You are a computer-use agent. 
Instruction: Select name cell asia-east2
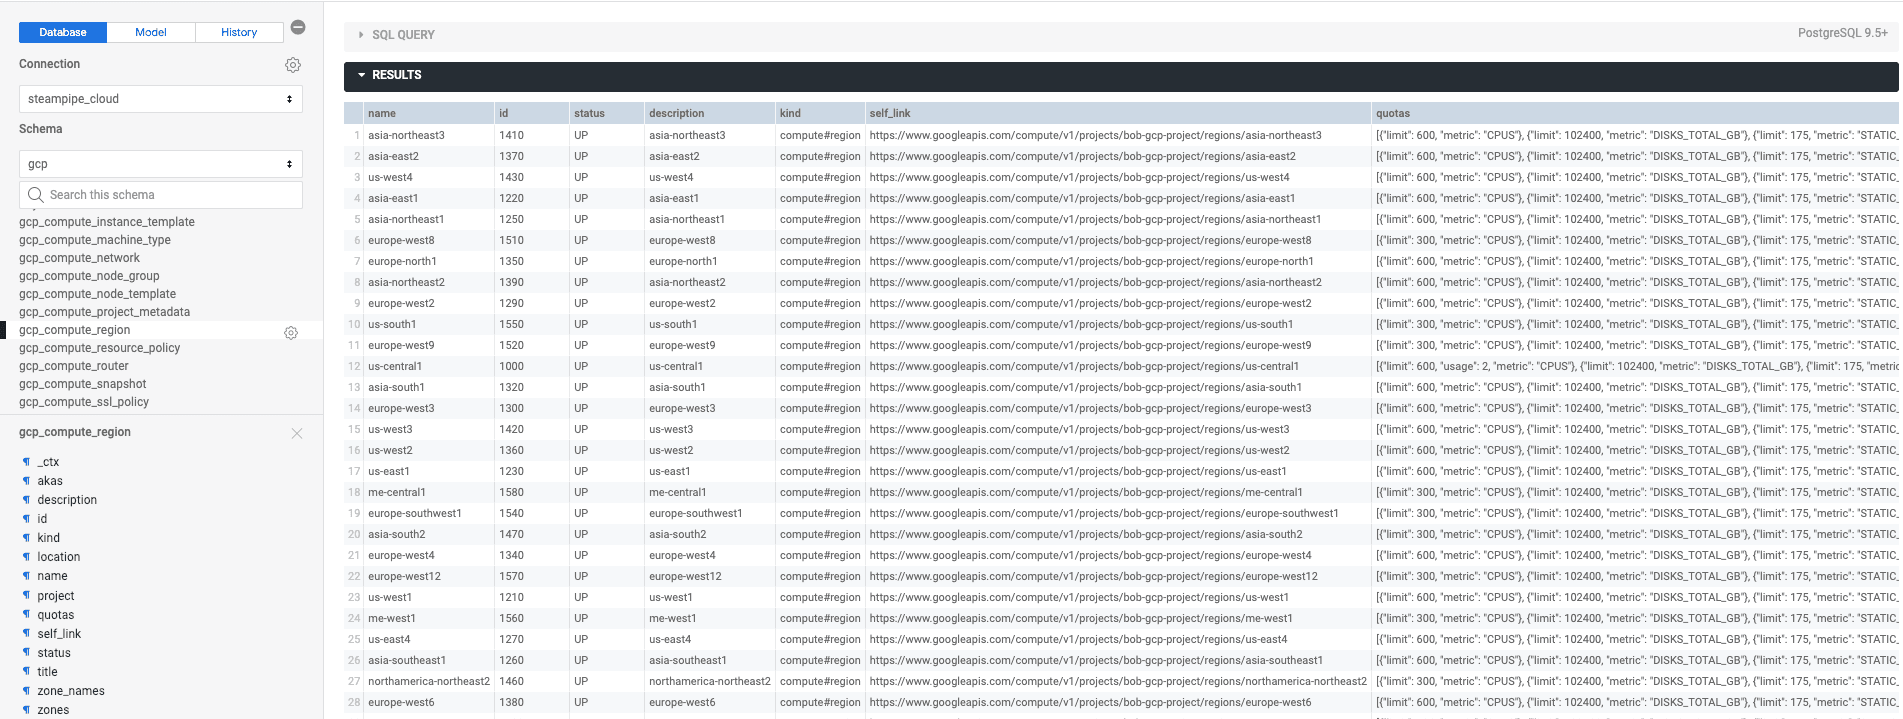pos(428,156)
